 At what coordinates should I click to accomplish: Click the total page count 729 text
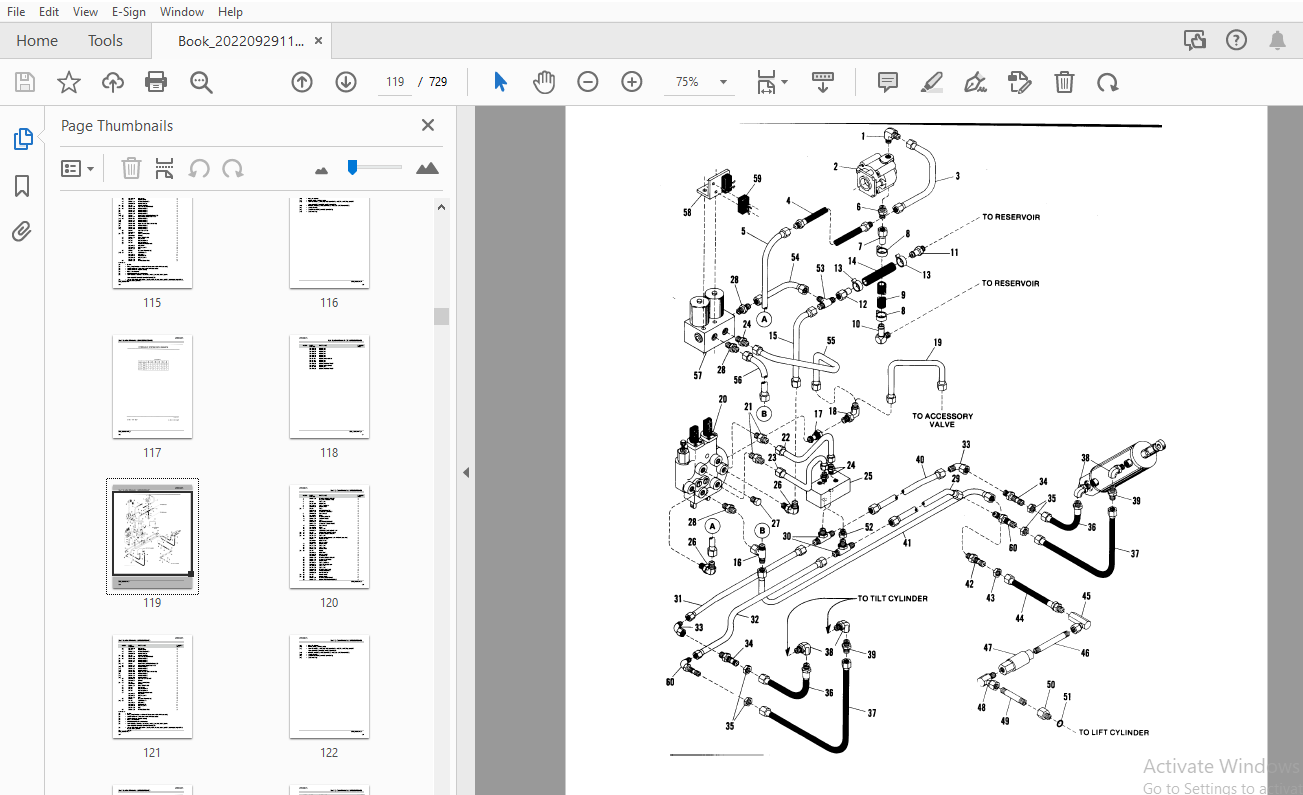click(x=438, y=82)
